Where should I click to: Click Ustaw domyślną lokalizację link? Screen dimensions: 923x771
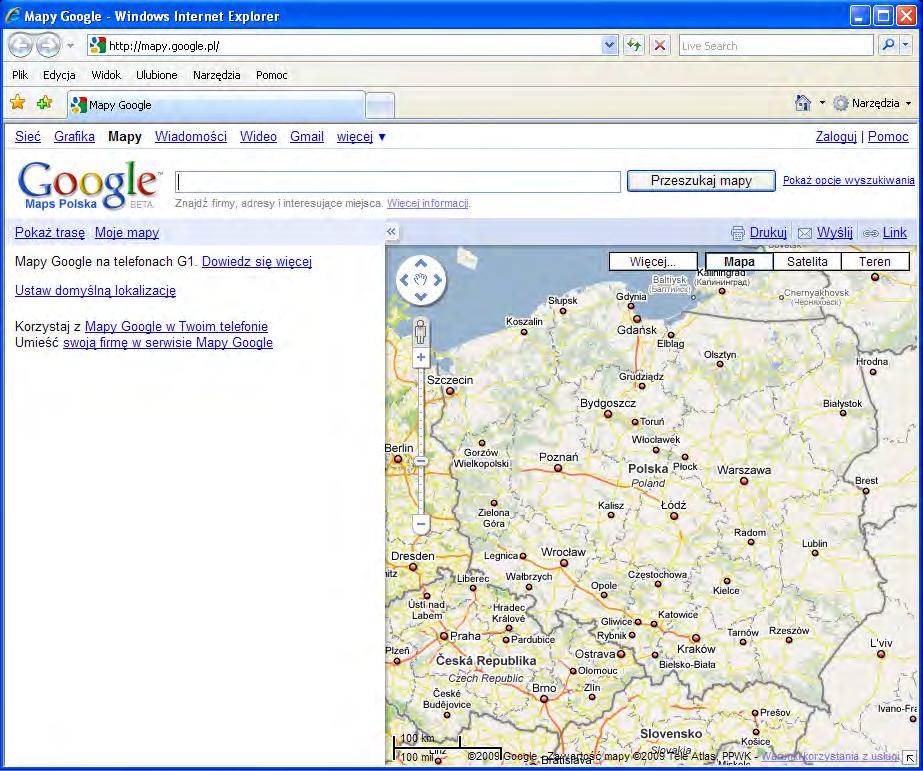[x=95, y=290]
